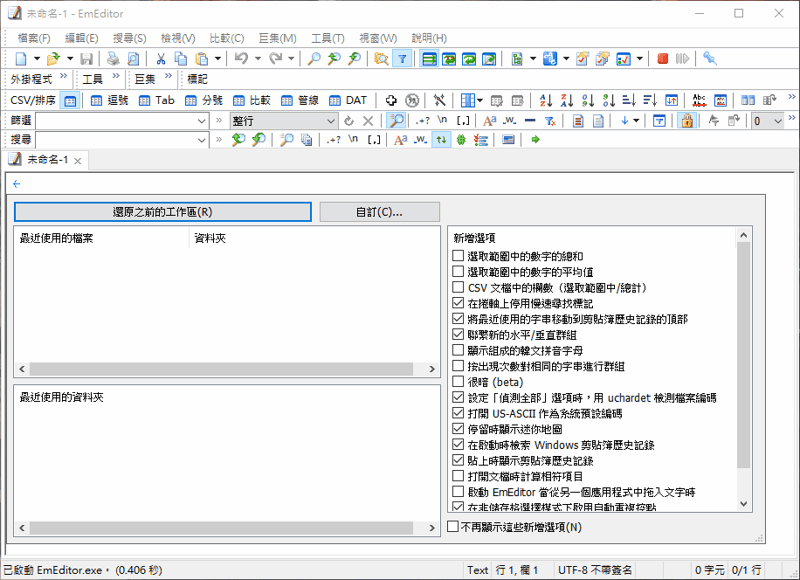Toggle 打開文檔時計算相符項目 checkbox
Screen dimensions: 800x580
458,476
